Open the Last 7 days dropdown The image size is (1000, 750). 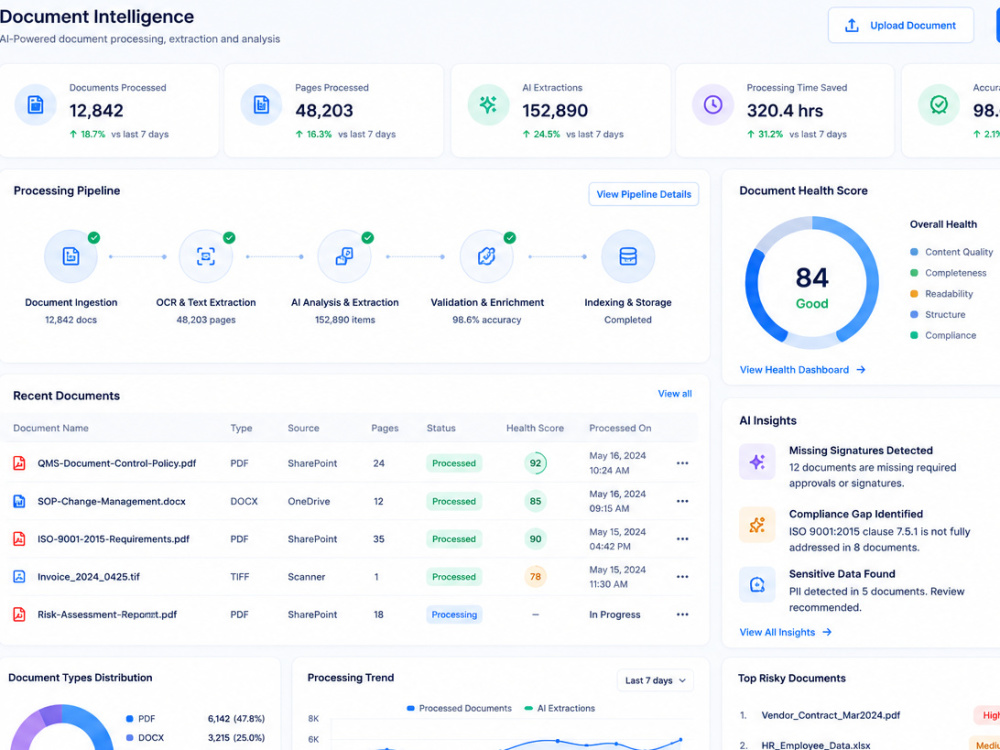point(655,680)
